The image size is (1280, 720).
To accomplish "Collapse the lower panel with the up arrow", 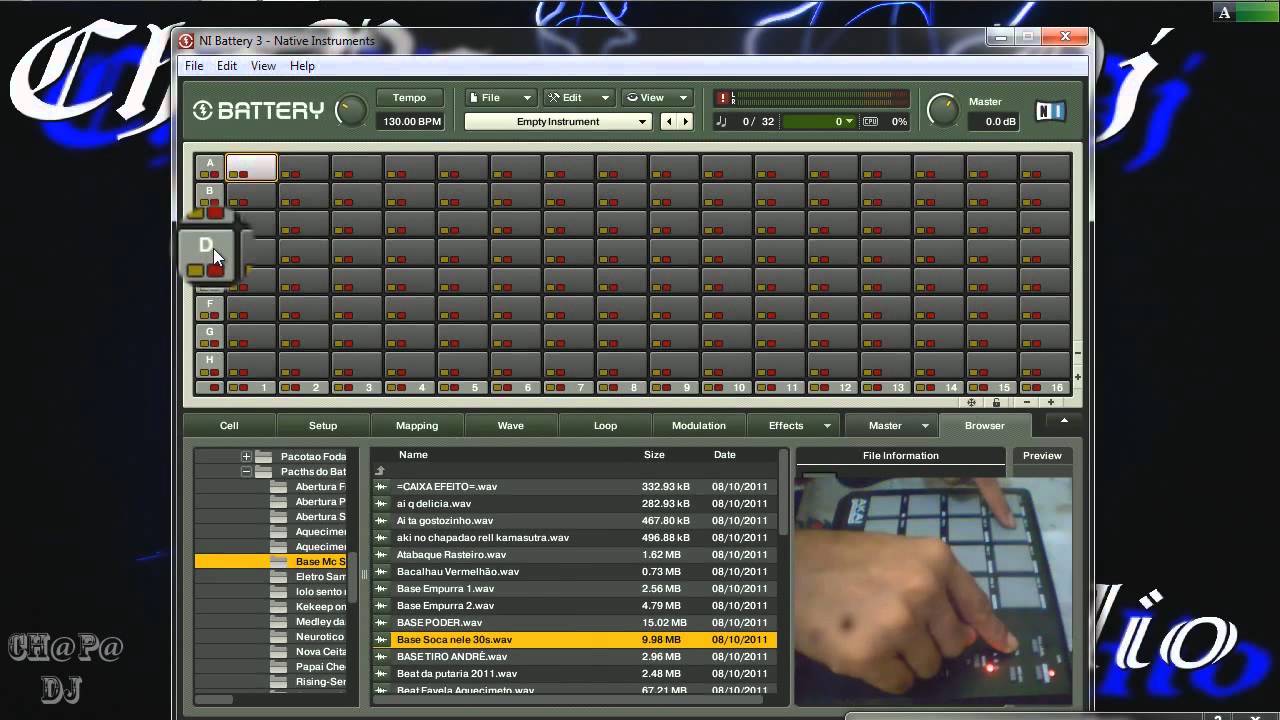I will click(x=1064, y=421).
